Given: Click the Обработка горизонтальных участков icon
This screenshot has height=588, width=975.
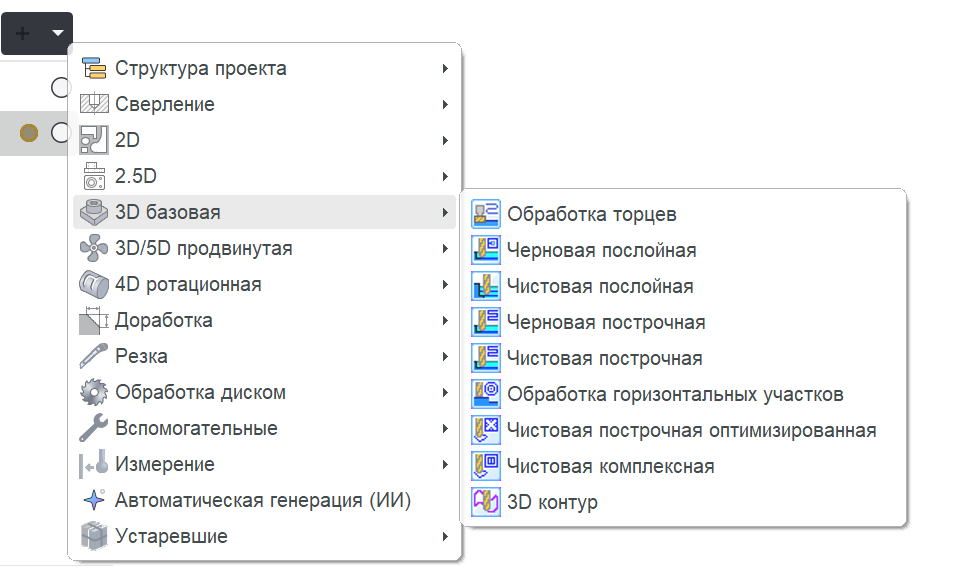Looking at the screenshot, I should 486,394.
